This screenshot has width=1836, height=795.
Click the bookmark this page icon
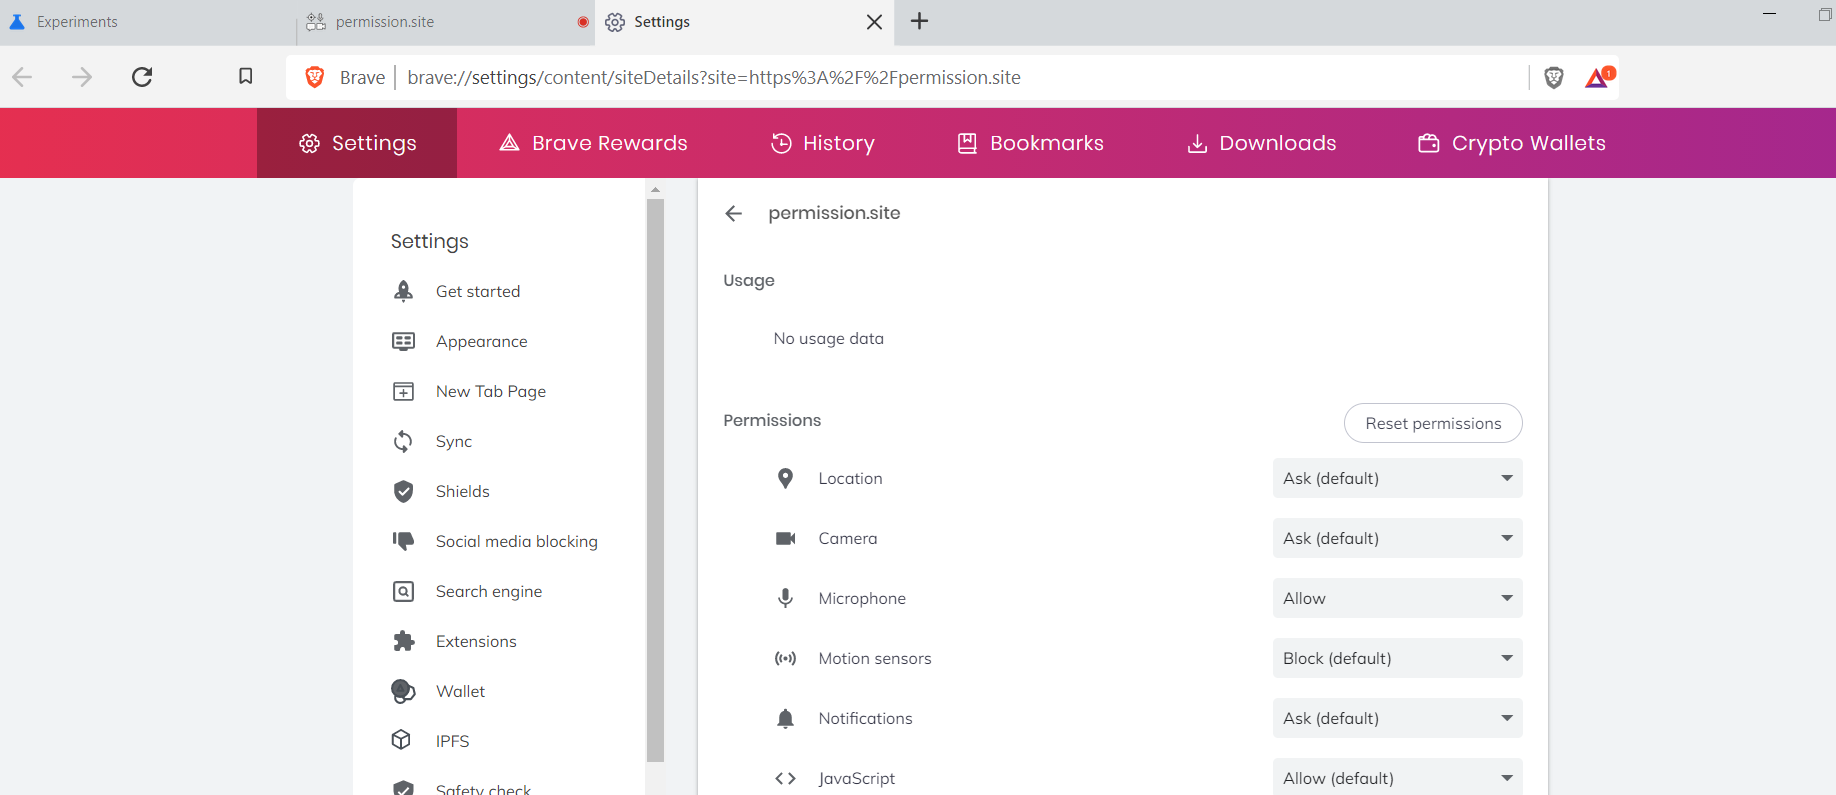(x=245, y=76)
